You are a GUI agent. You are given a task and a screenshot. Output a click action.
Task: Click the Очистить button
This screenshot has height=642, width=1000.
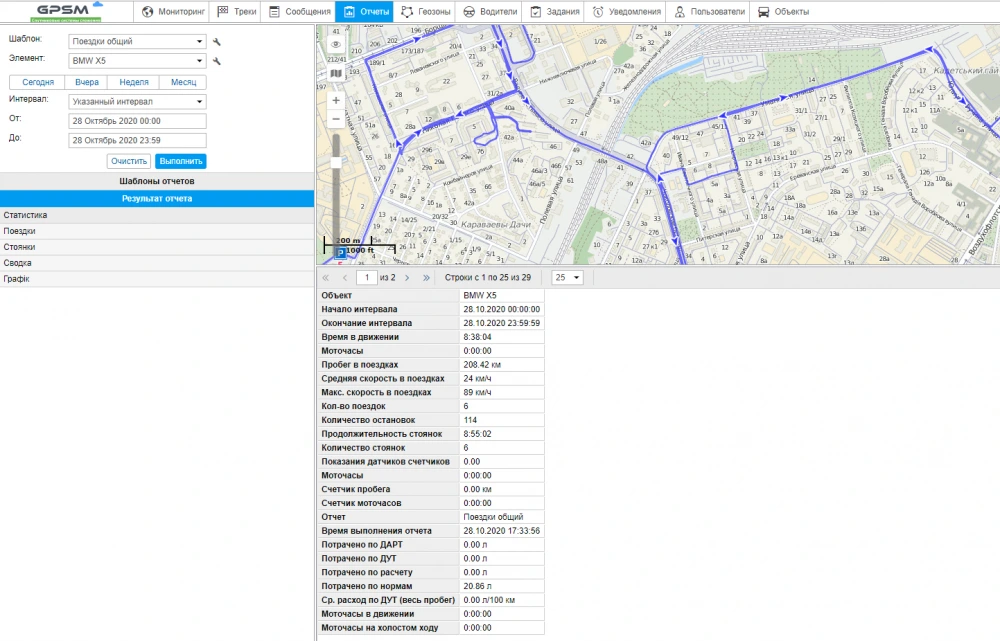129,160
